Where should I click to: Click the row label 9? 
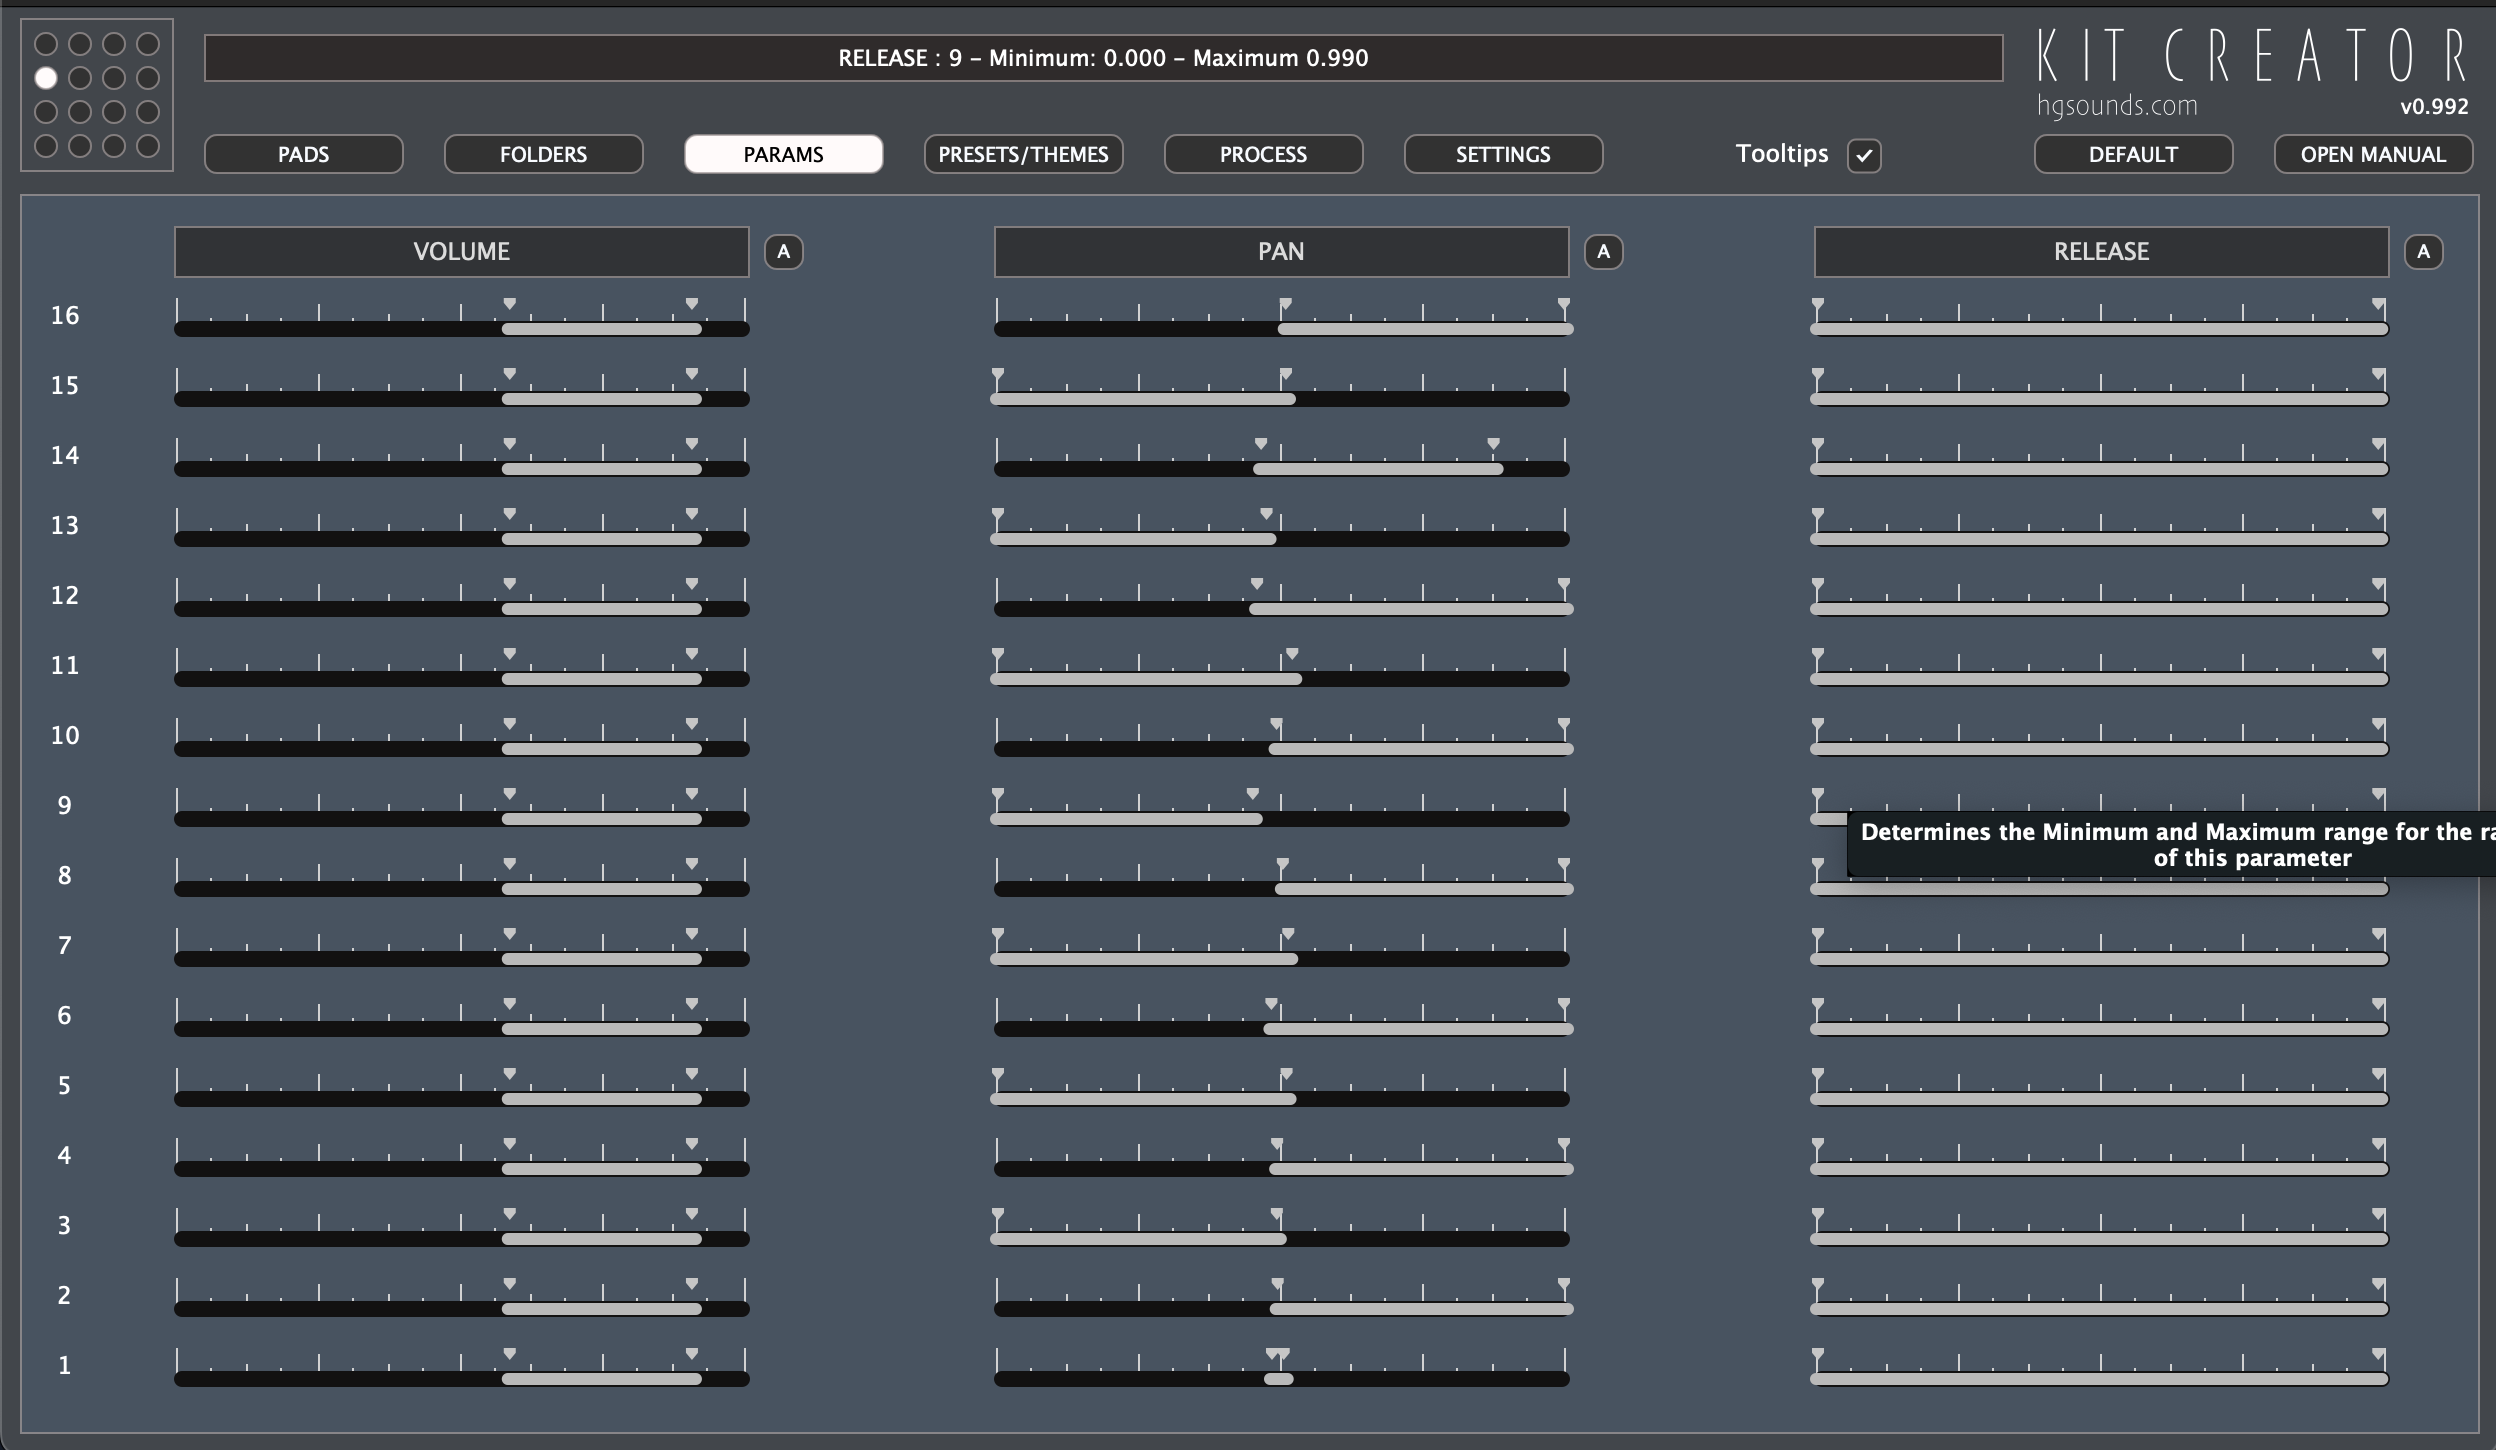(x=65, y=806)
